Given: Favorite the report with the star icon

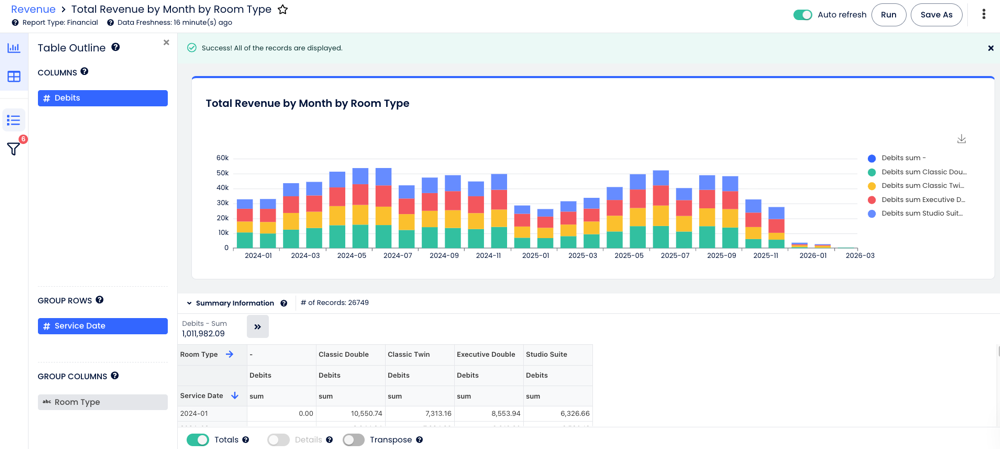Looking at the screenshot, I should 283,10.
